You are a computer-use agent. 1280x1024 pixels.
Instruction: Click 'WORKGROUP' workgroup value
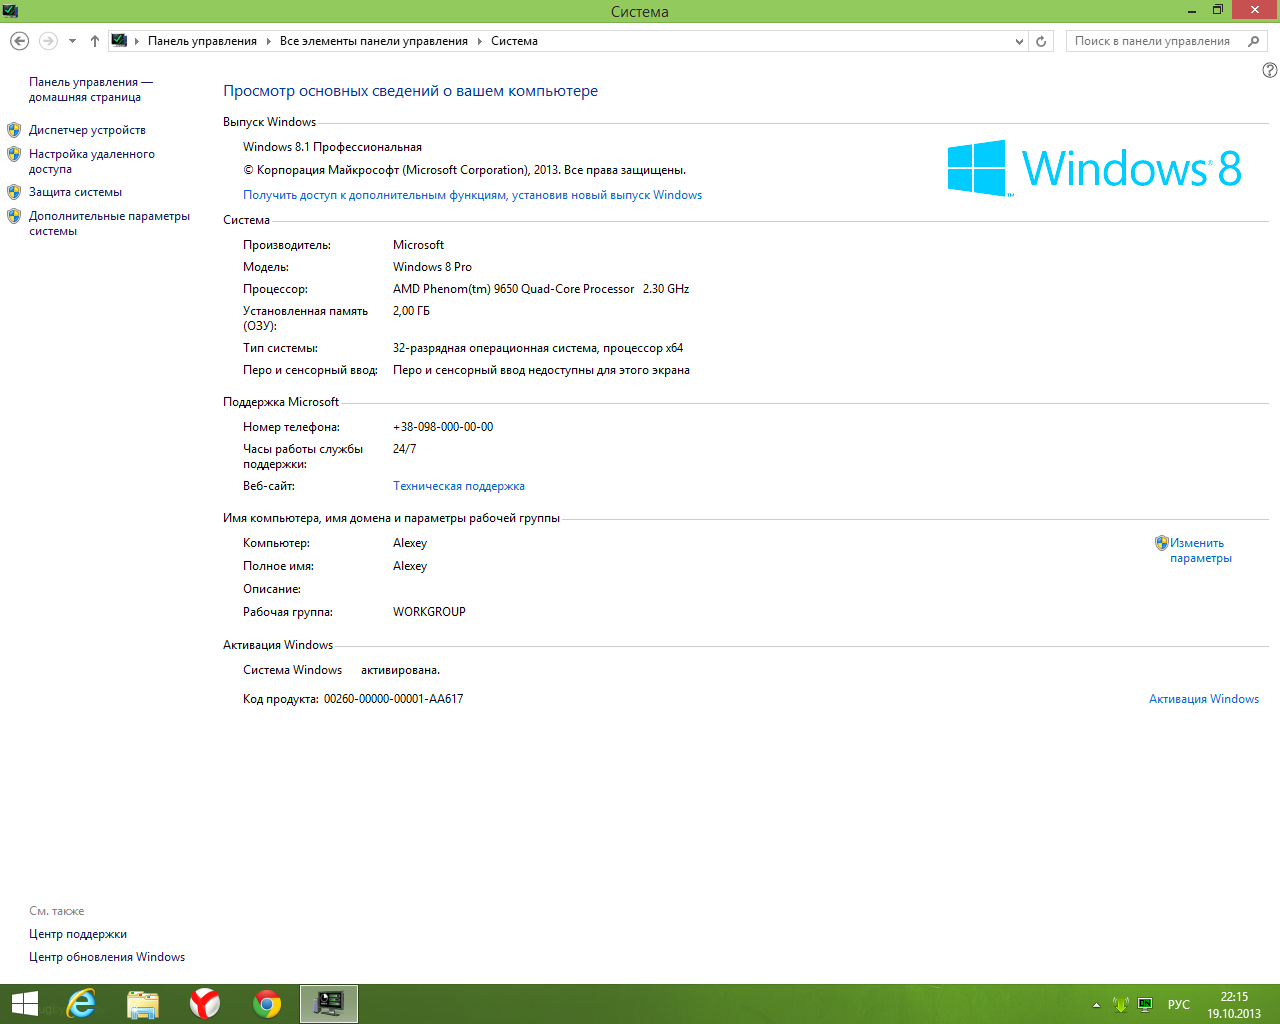coord(429,612)
